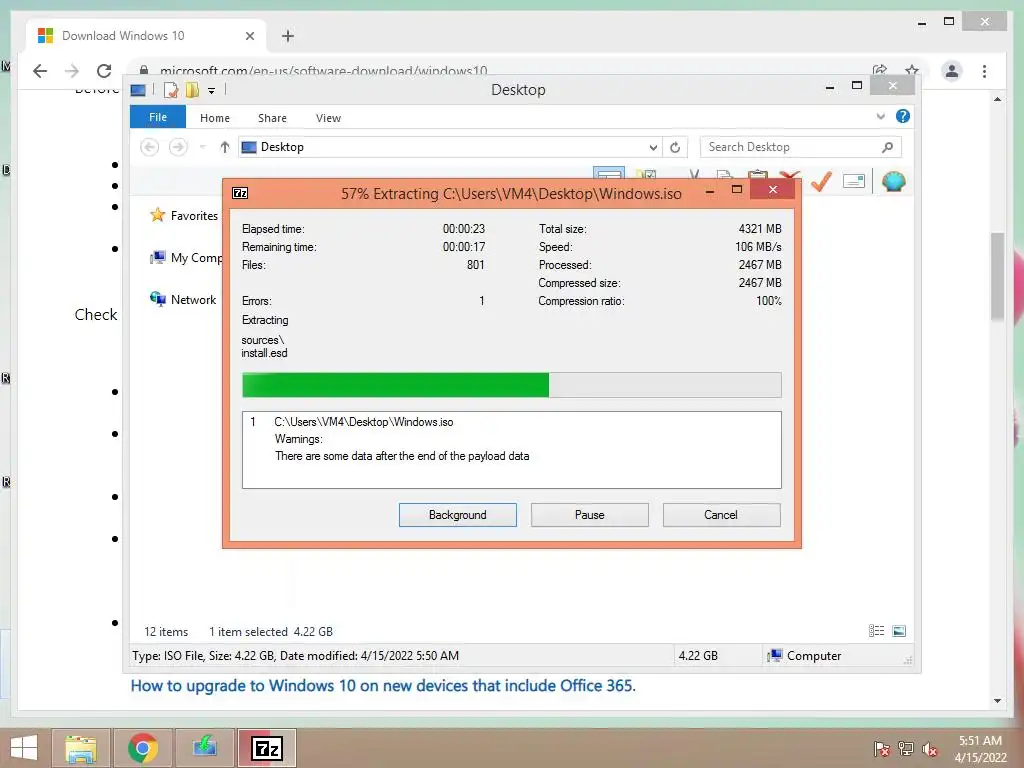Pause the 7-Zip extraction
This screenshot has height=768, width=1024.
[589, 515]
